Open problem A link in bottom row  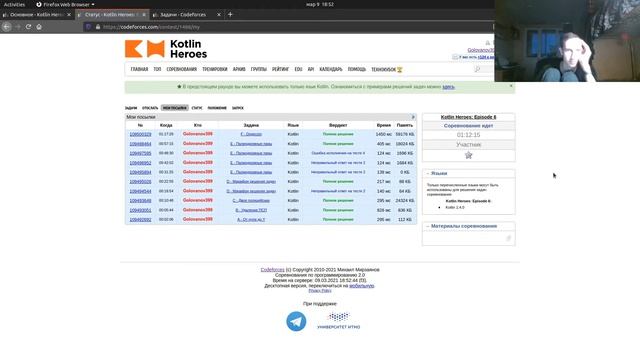(x=251, y=220)
